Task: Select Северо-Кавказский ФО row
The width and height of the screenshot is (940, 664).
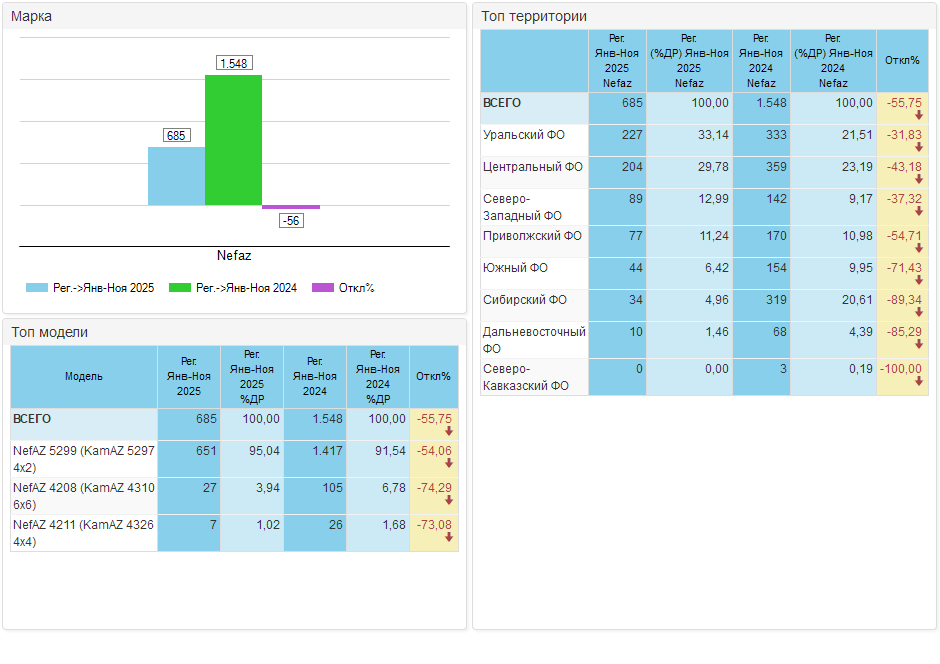Action: (x=704, y=378)
